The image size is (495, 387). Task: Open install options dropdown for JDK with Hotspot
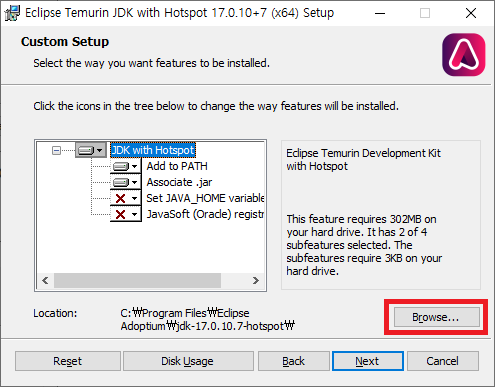(x=91, y=150)
